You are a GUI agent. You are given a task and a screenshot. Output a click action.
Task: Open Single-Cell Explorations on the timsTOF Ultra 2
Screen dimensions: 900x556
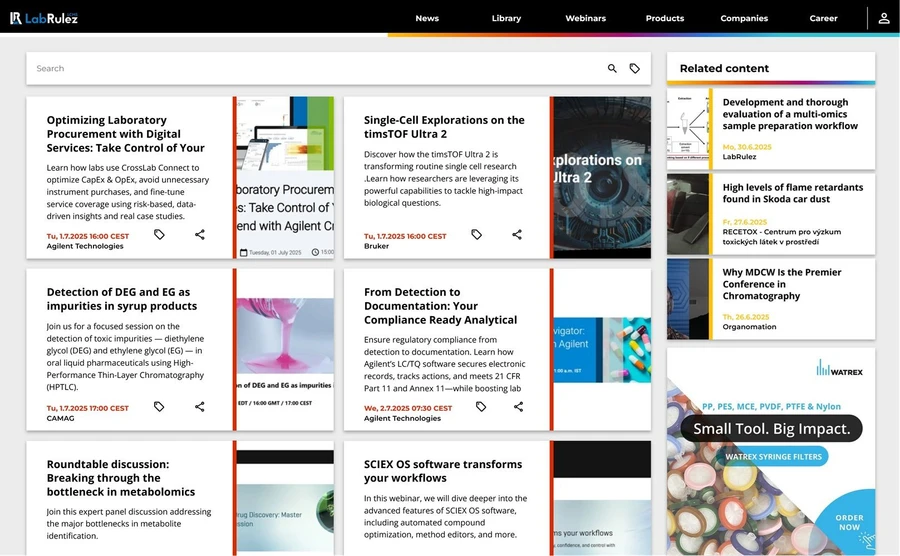[444, 127]
